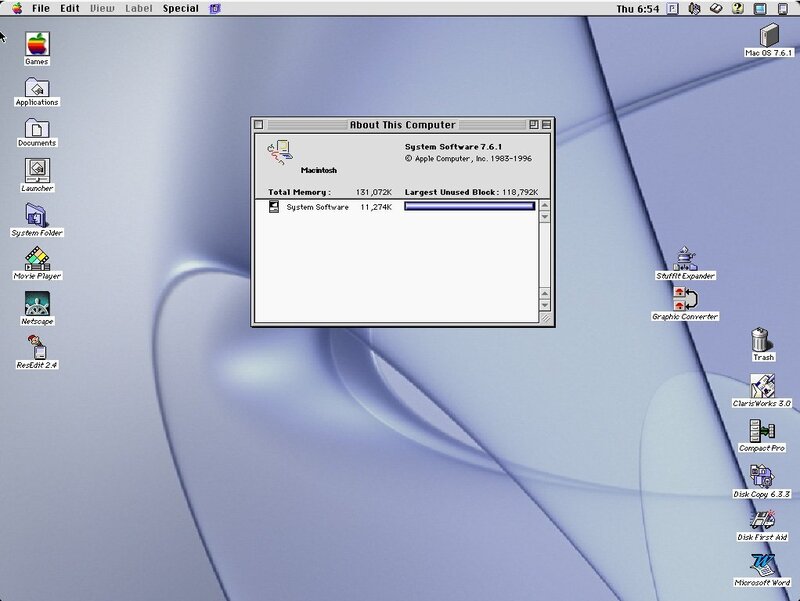Select the Microsoft Word icon
The width and height of the screenshot is (800, 601).
tap(763, 564)
